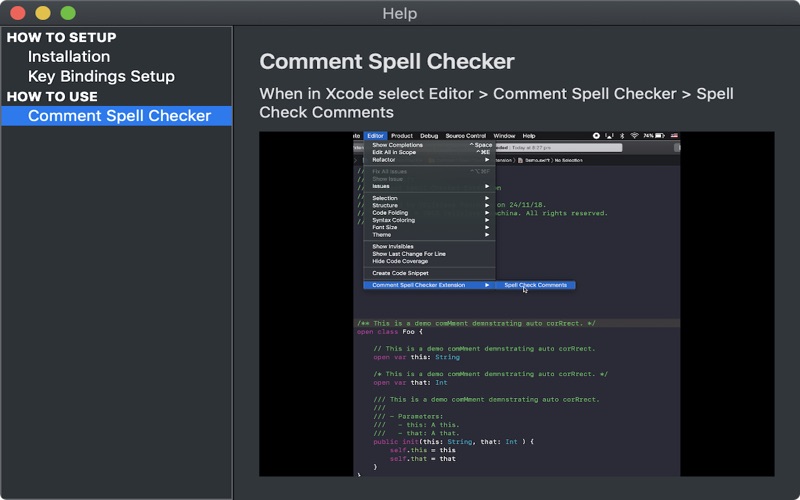The height and width of the screenshot is (500, 800).
Task: Select Comment Spell Checker in the sidebar
Action: tap(117, 116)
